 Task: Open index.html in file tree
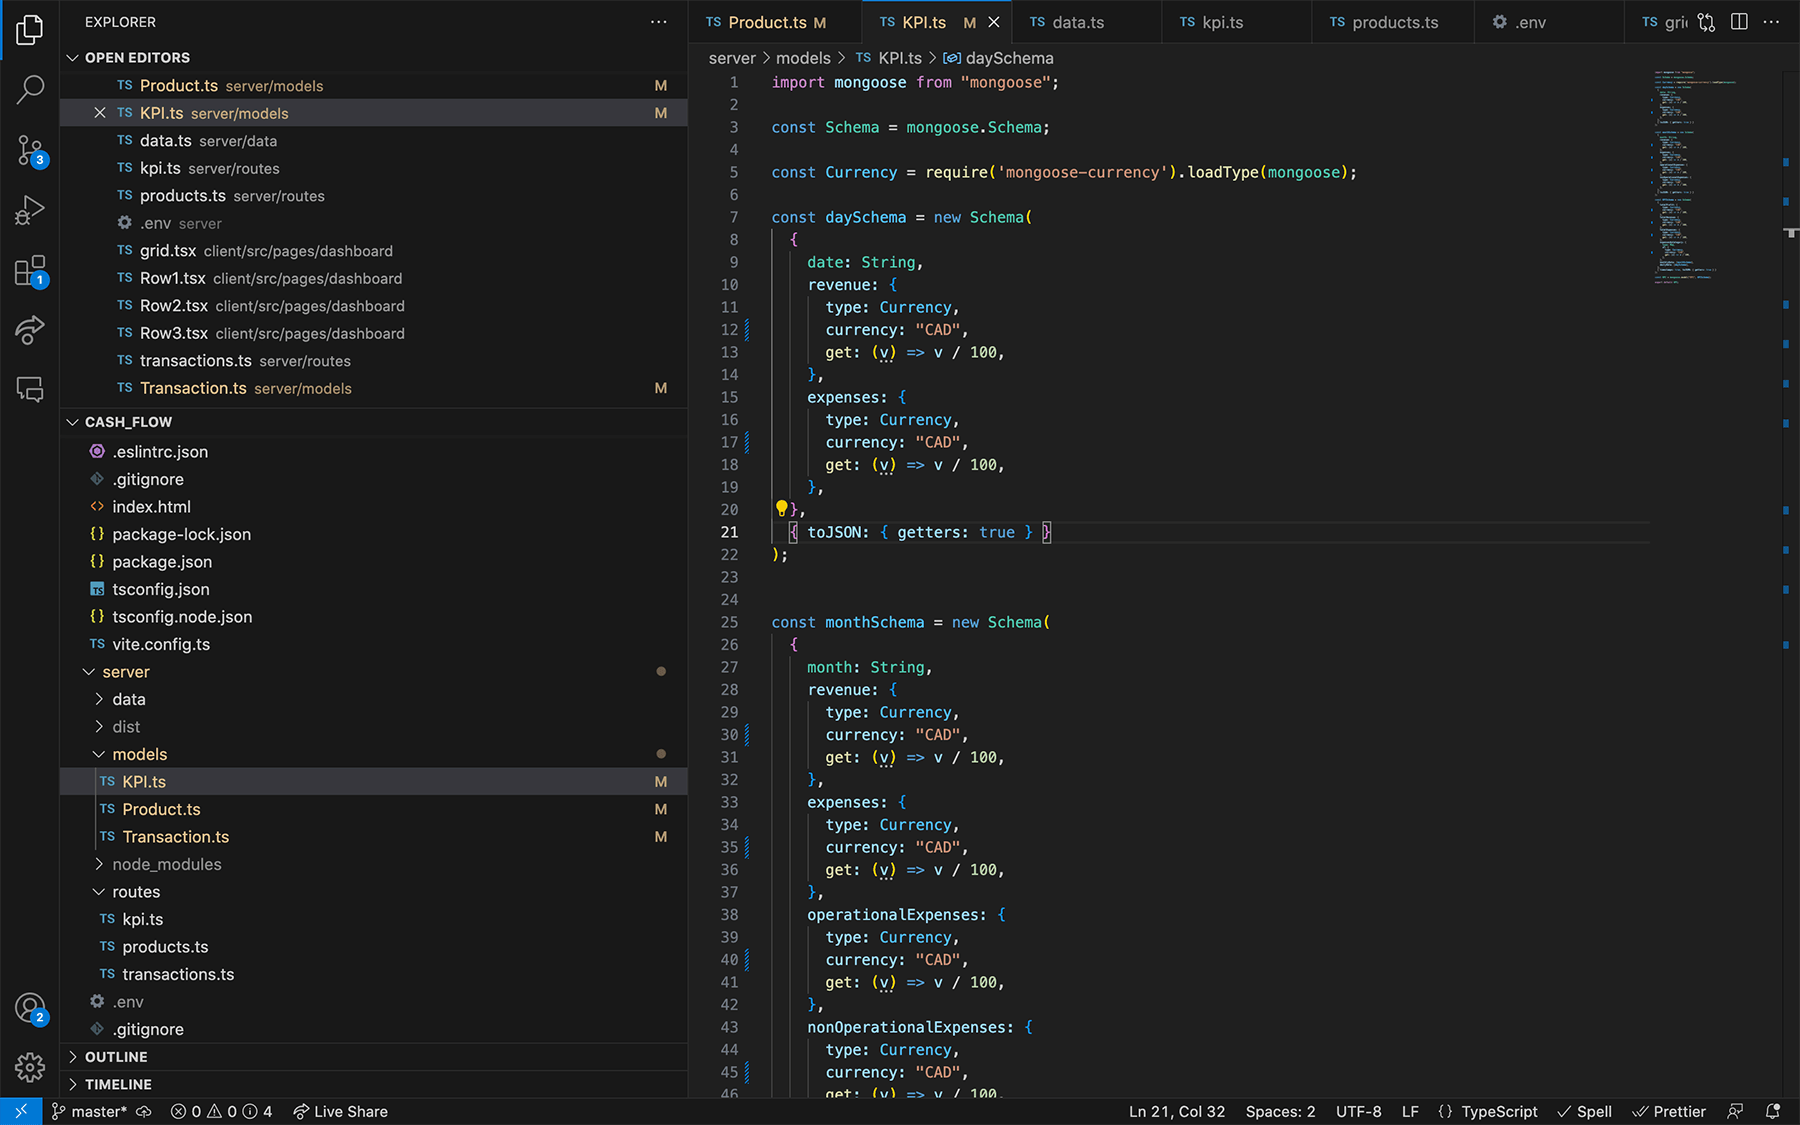click(374, 507)
